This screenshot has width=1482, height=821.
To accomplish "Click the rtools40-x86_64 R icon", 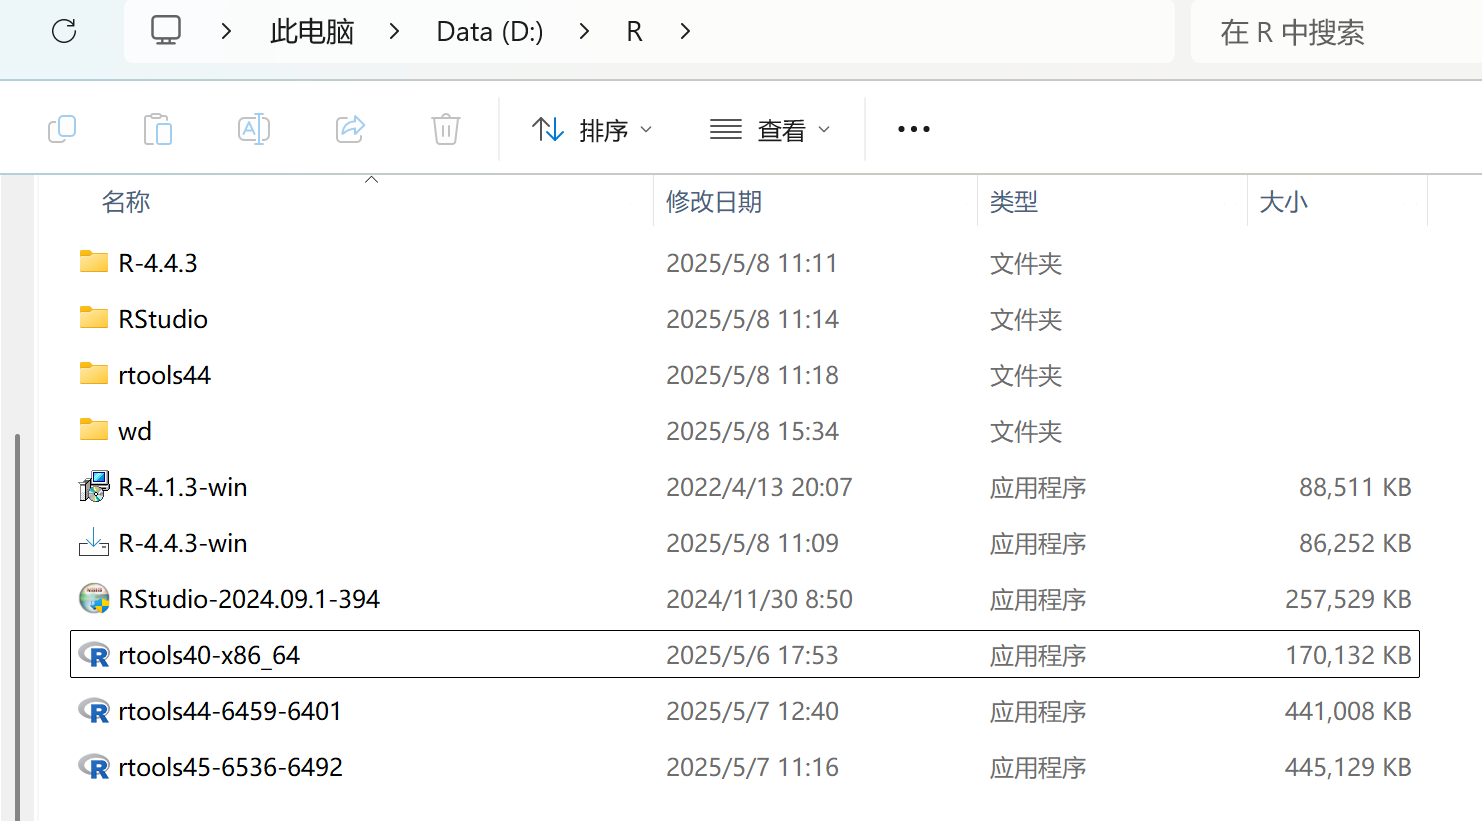I will point(94,655).
